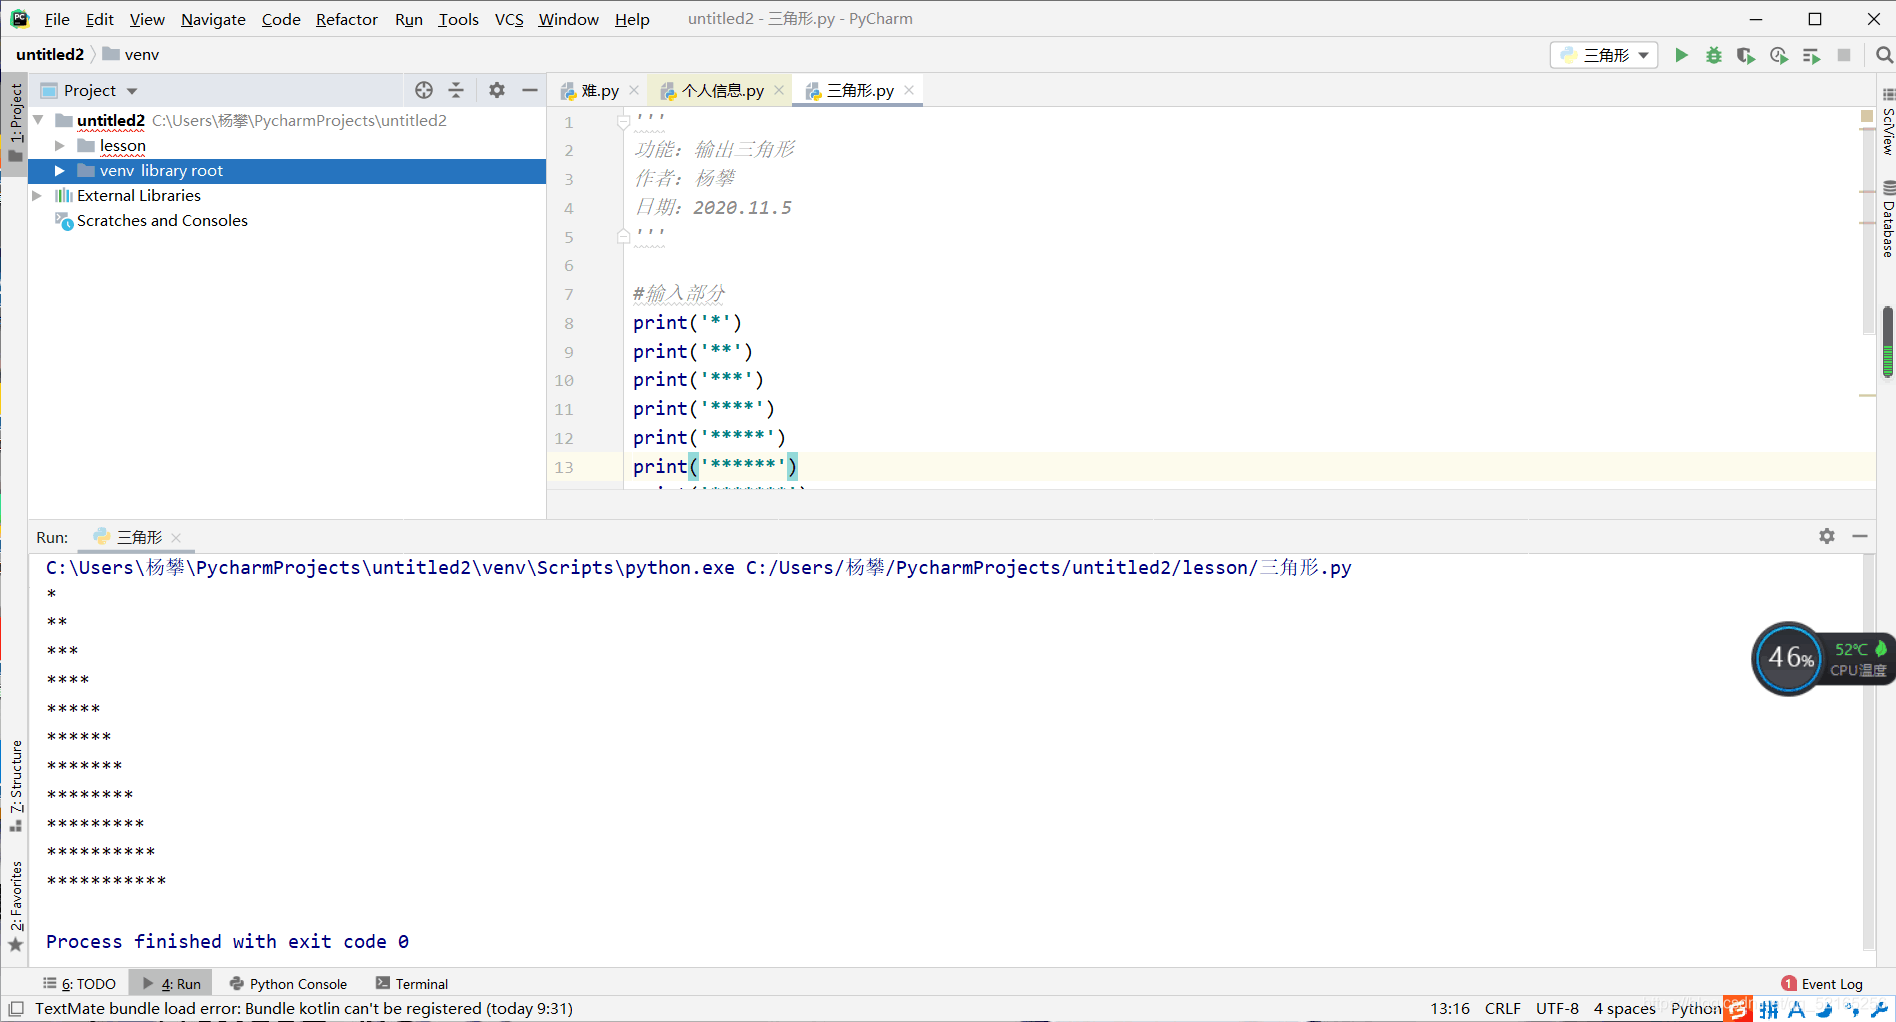Screen dimensions: 1896x1022
Task: Open the View menu
Action: click(147, 19)
